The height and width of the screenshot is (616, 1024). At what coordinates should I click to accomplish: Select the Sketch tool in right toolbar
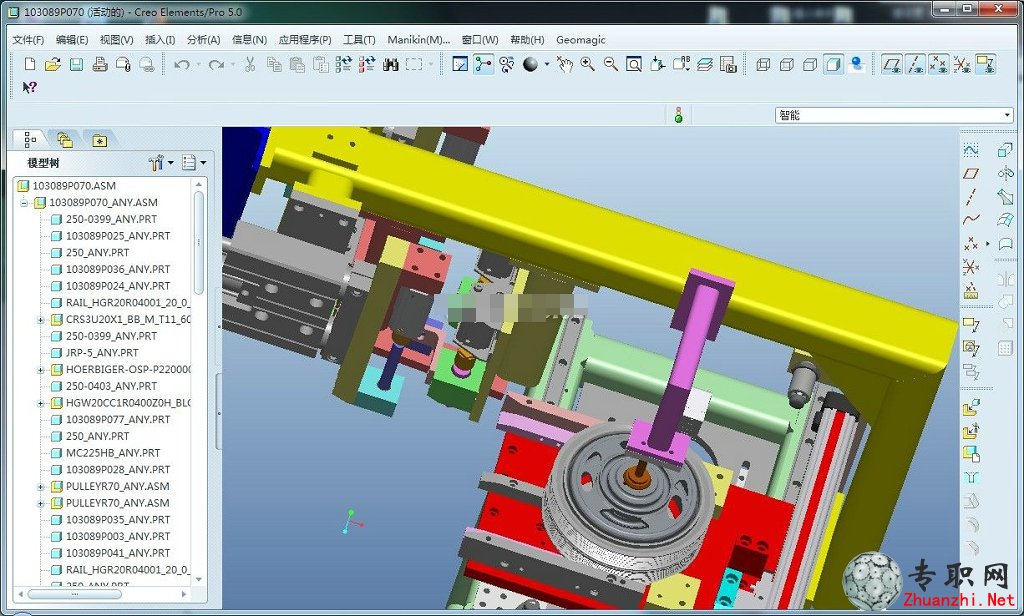(x=970, y=150)
